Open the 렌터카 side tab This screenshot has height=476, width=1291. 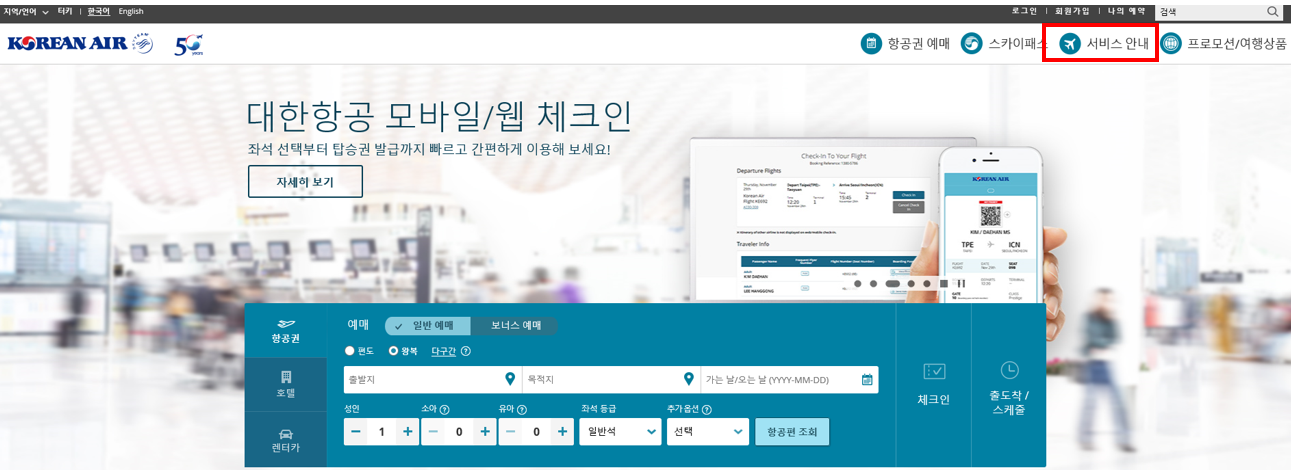[x=286, y=440]
